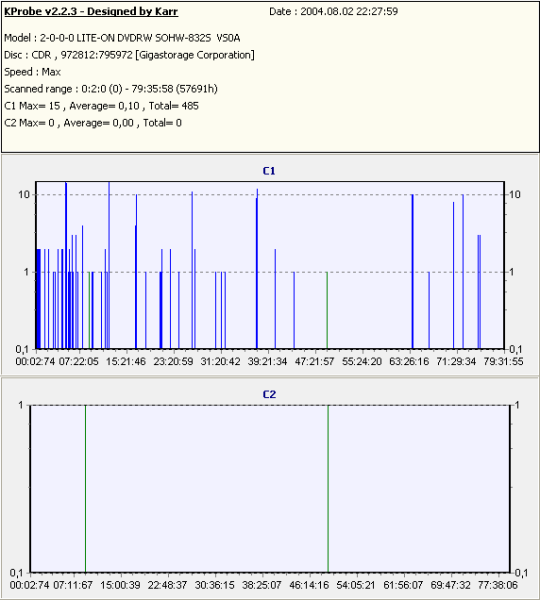Click the C1 Max= 15 statistics line
The width and height of the screenshot is (540, 600).
[101, 106]
